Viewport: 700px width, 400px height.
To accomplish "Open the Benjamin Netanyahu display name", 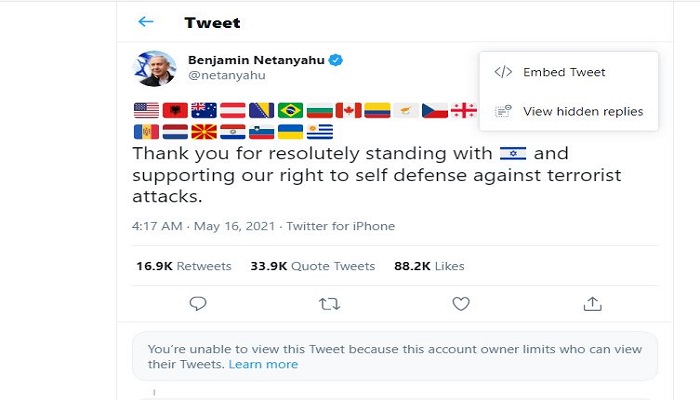I will 256,59.
